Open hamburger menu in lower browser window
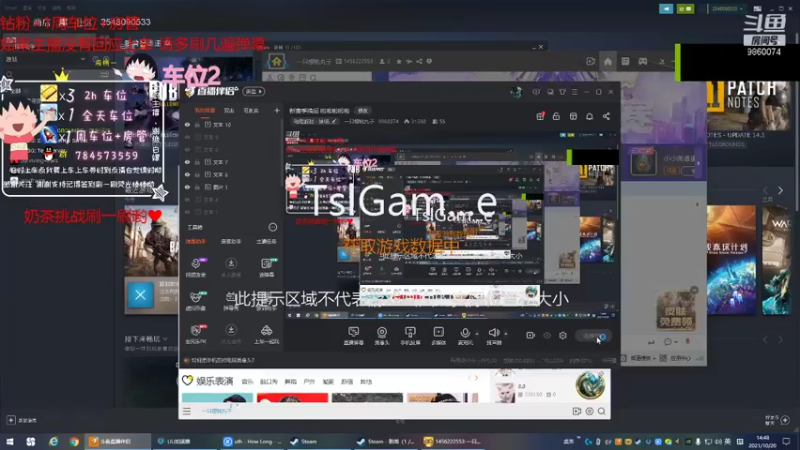Image resolution: width=800 pixels, height=450 pixels. point(187,411)
